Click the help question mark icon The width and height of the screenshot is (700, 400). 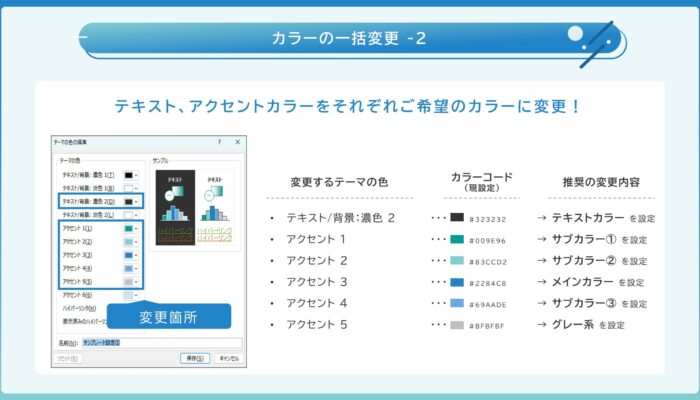coord(219,142)
